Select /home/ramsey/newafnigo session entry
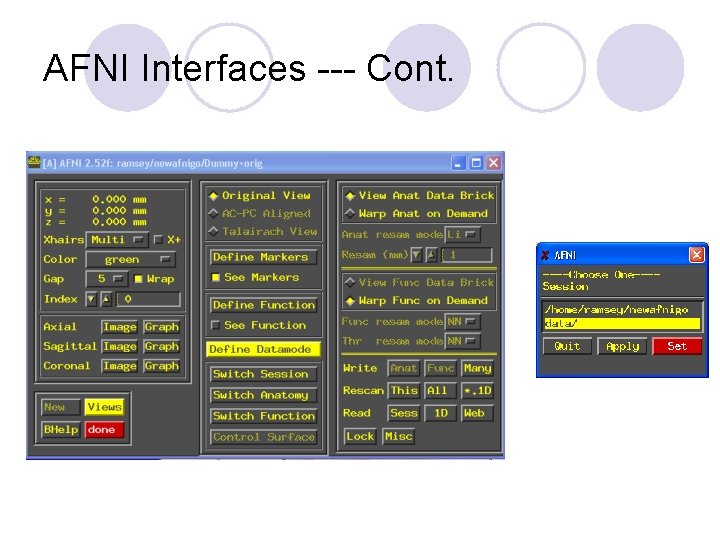720x540 pixels. click(x=622, y=310)
